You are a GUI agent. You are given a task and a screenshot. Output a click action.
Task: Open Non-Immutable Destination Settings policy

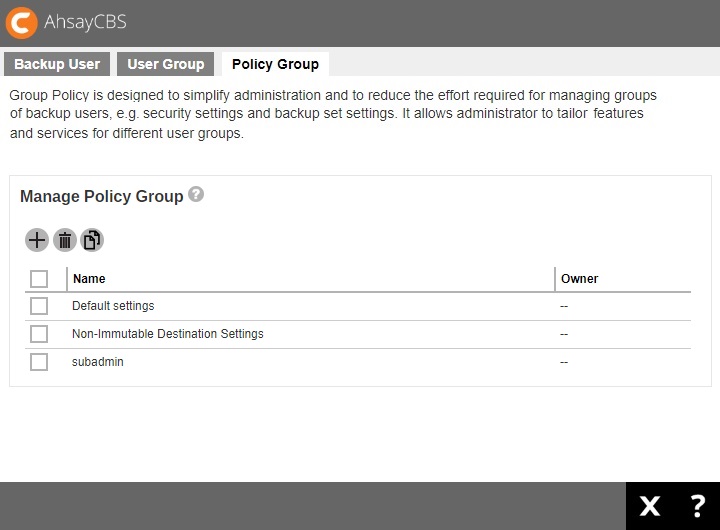pyautogui.click(x=167, y=334)
